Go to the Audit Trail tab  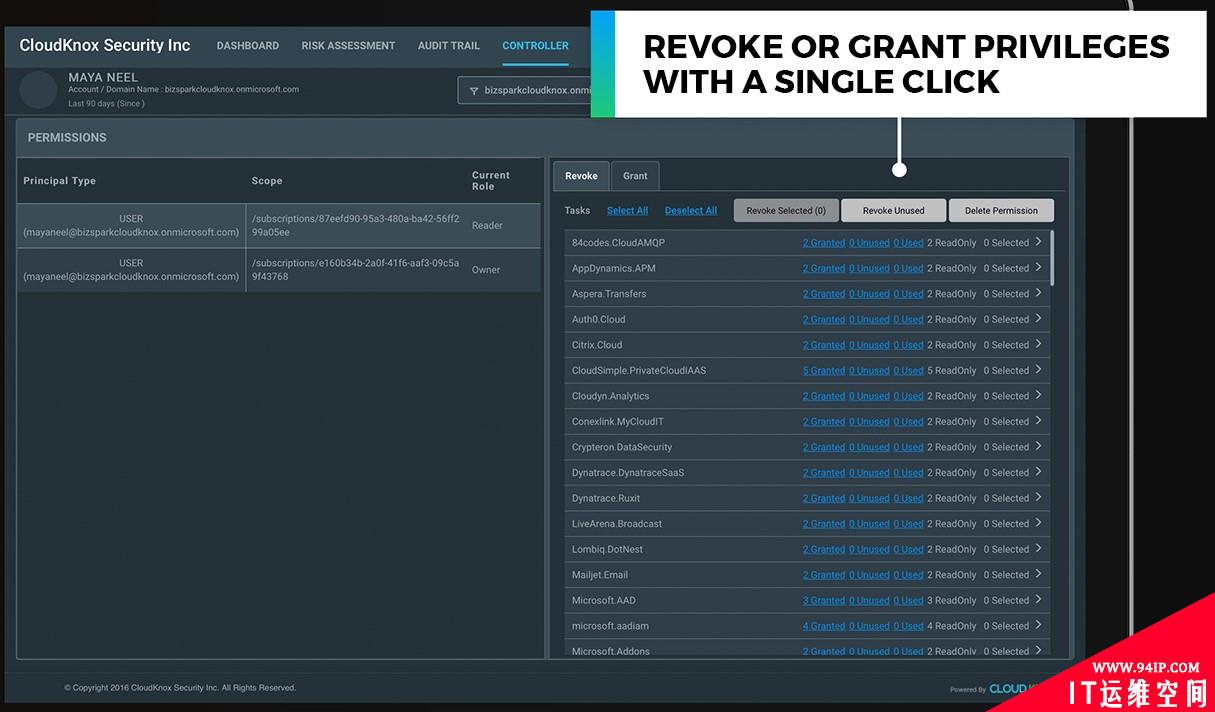click(449, 46)
